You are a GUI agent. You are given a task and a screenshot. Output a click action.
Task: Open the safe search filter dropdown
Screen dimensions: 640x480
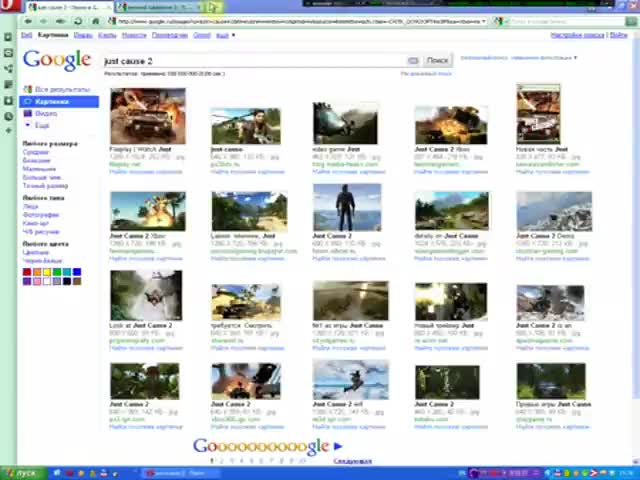click(x=546, y=58)
